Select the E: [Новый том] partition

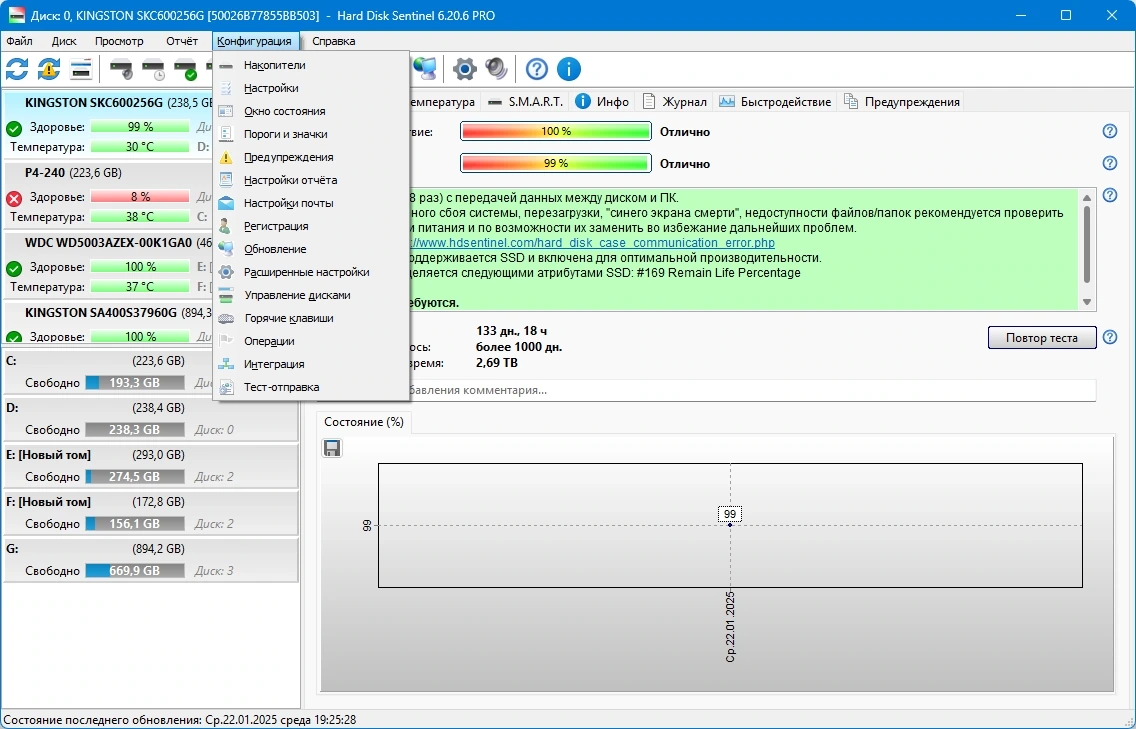151,465
